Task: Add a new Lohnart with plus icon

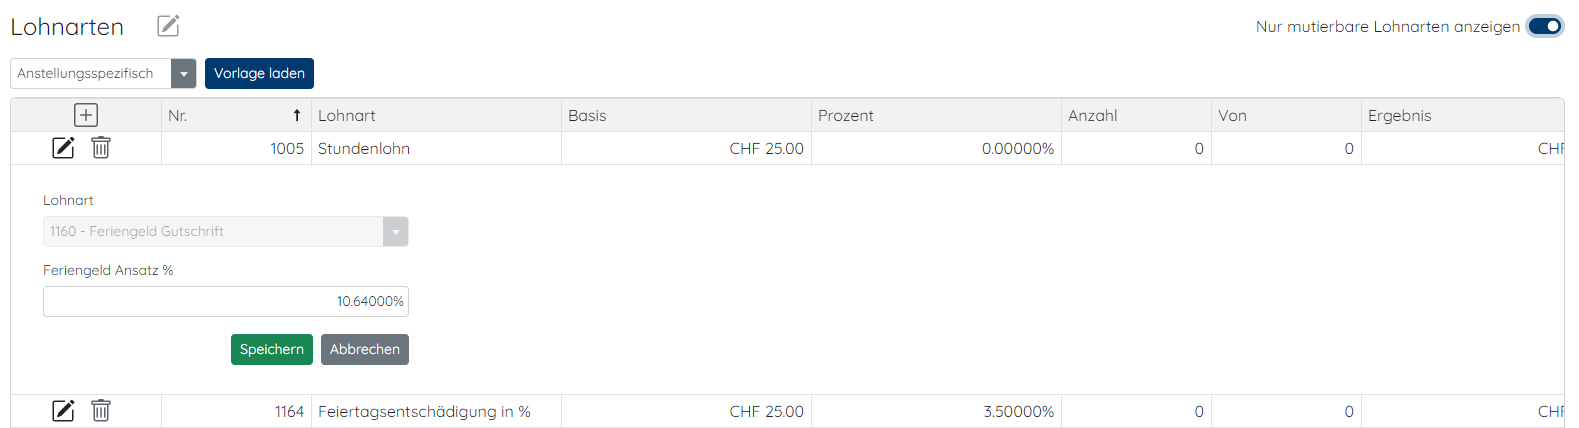Action: coord(86,115)
